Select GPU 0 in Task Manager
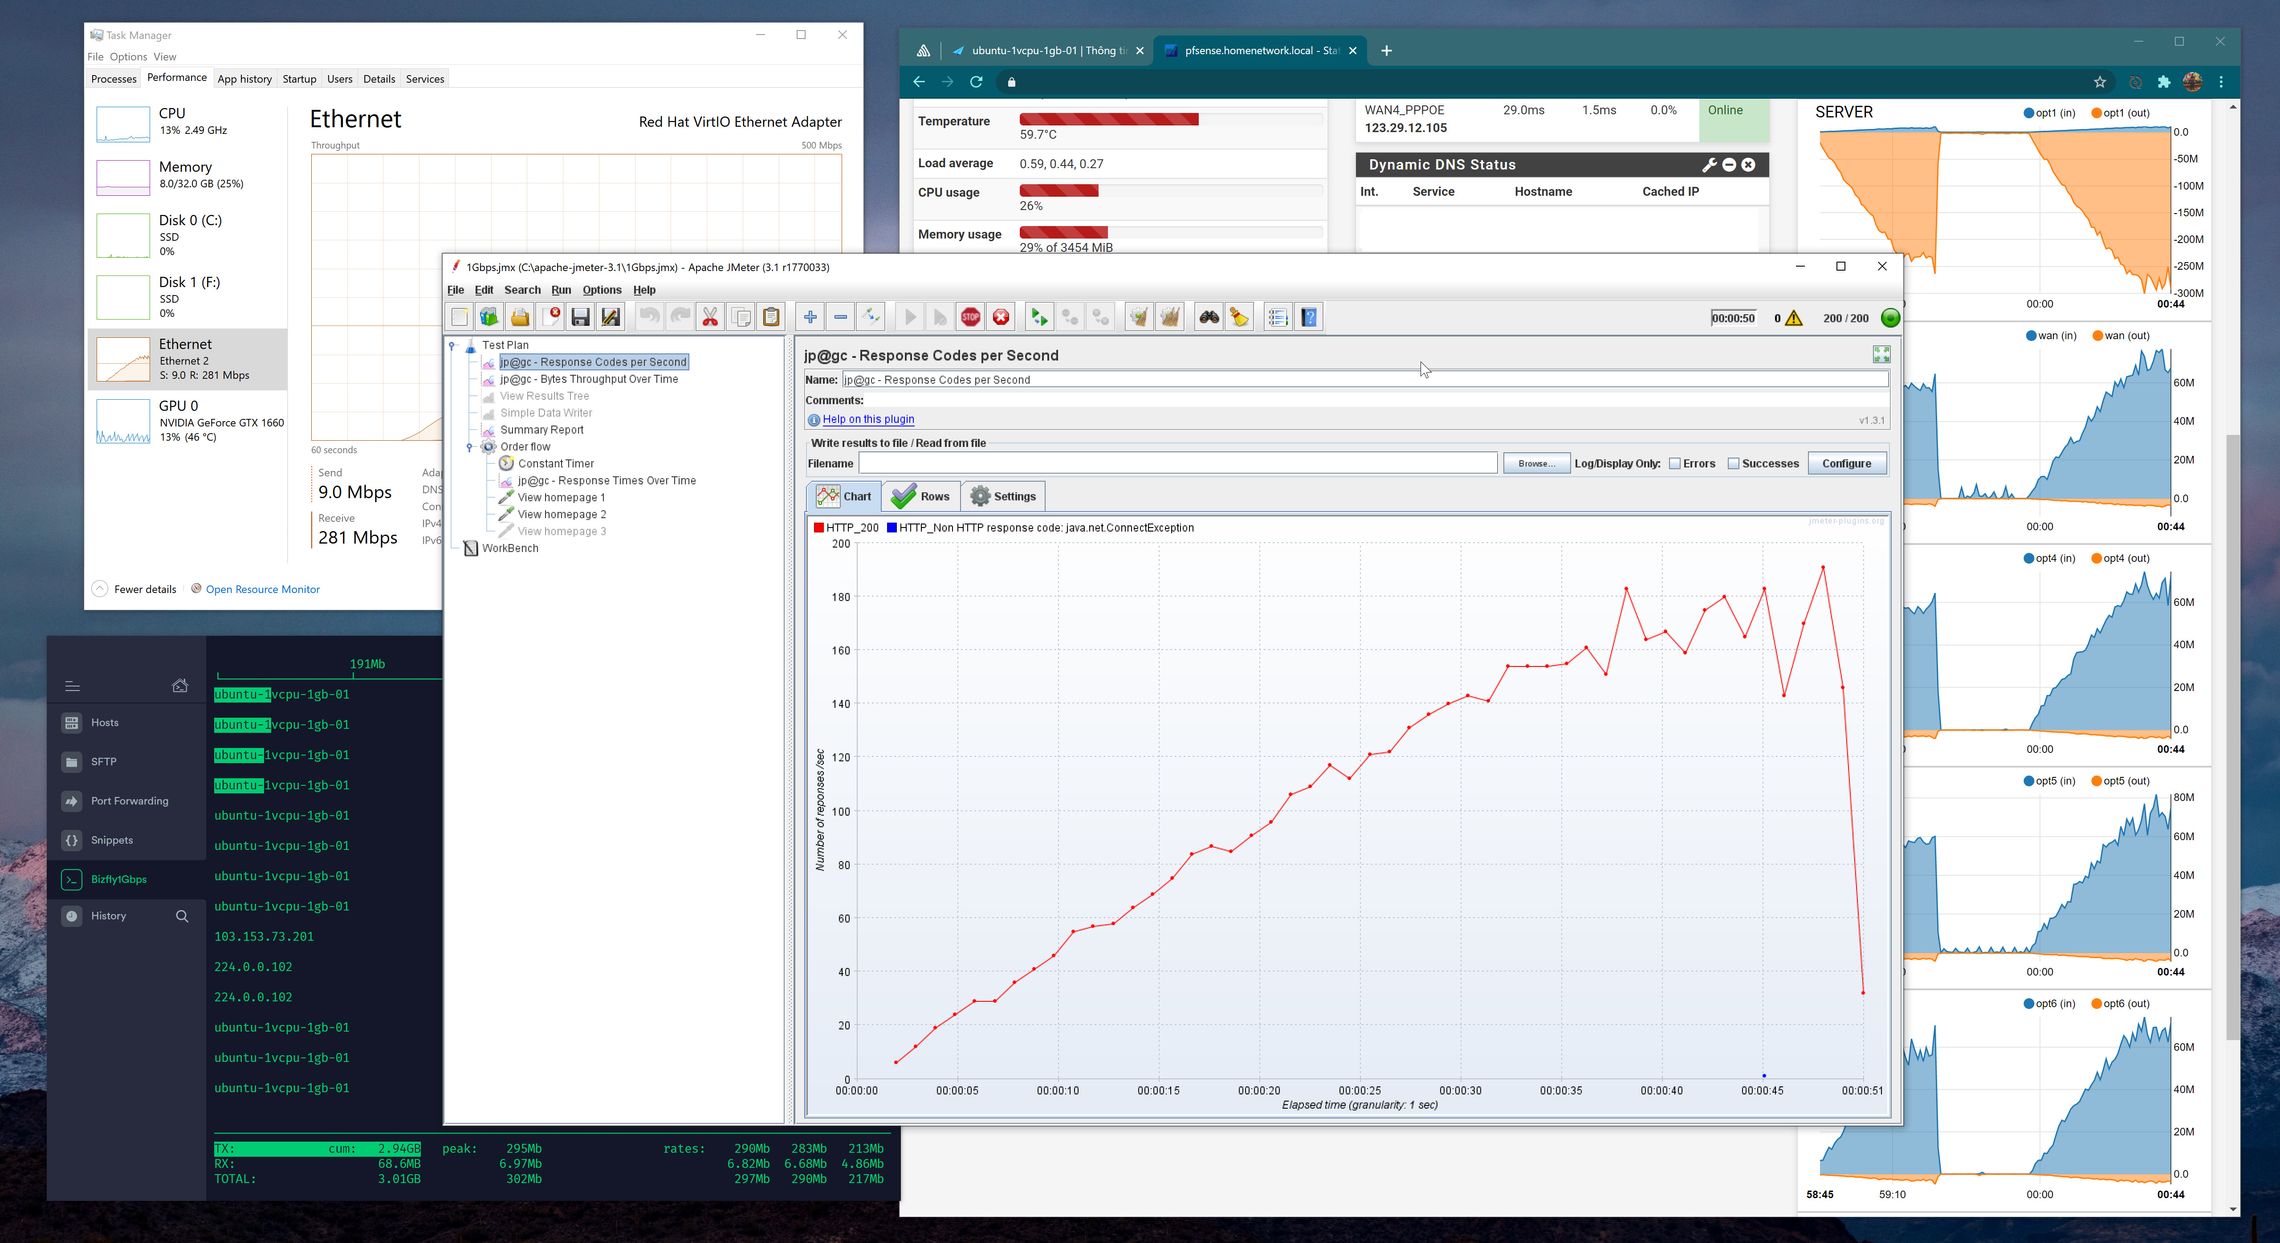Viewport: 2280px width, 1243px height. tap(188, 420)
